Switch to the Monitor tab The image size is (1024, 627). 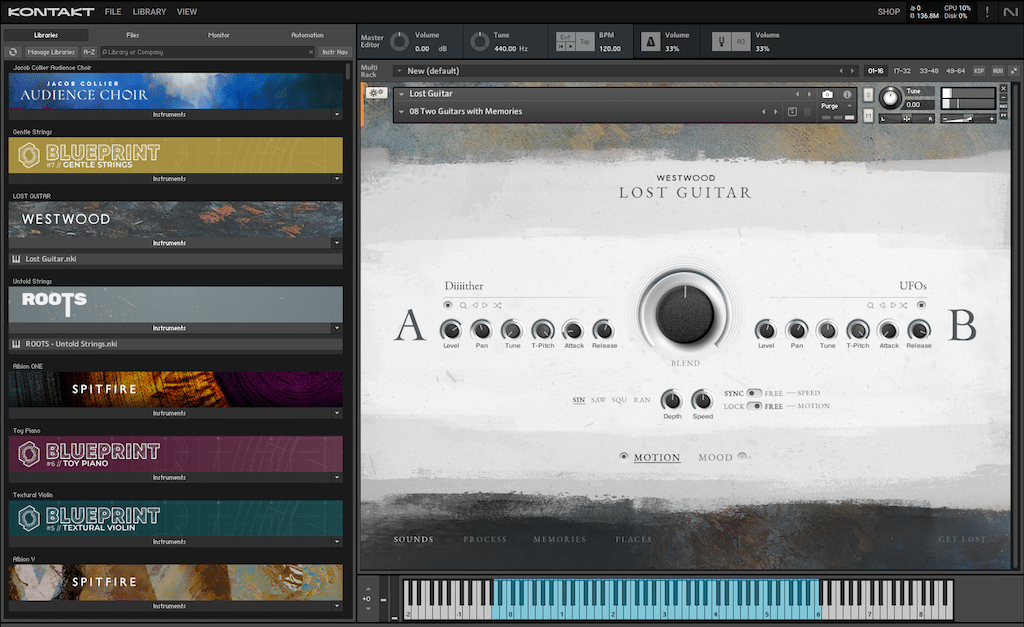tap(219, 35)
